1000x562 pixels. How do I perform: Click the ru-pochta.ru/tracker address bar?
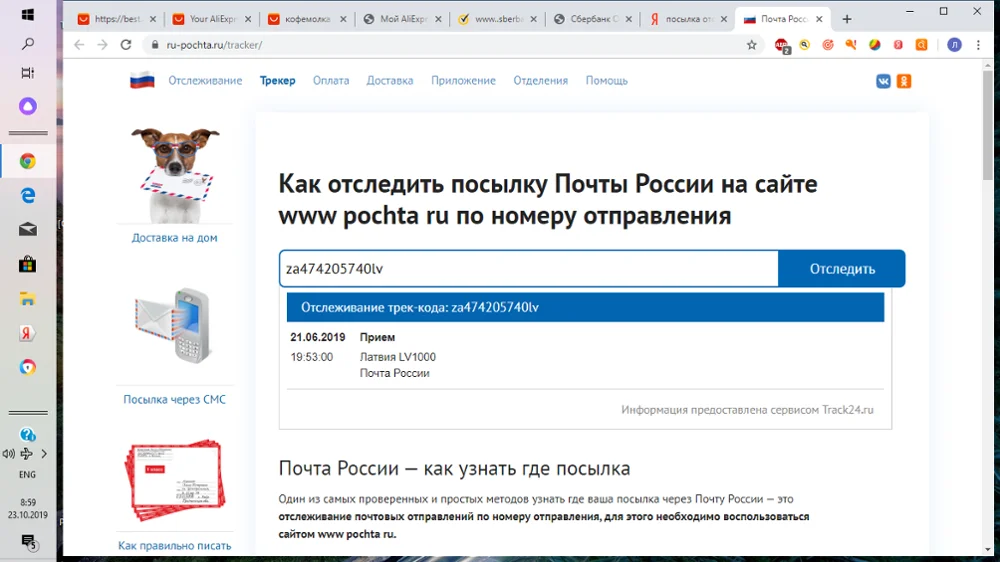click(446, 45)
